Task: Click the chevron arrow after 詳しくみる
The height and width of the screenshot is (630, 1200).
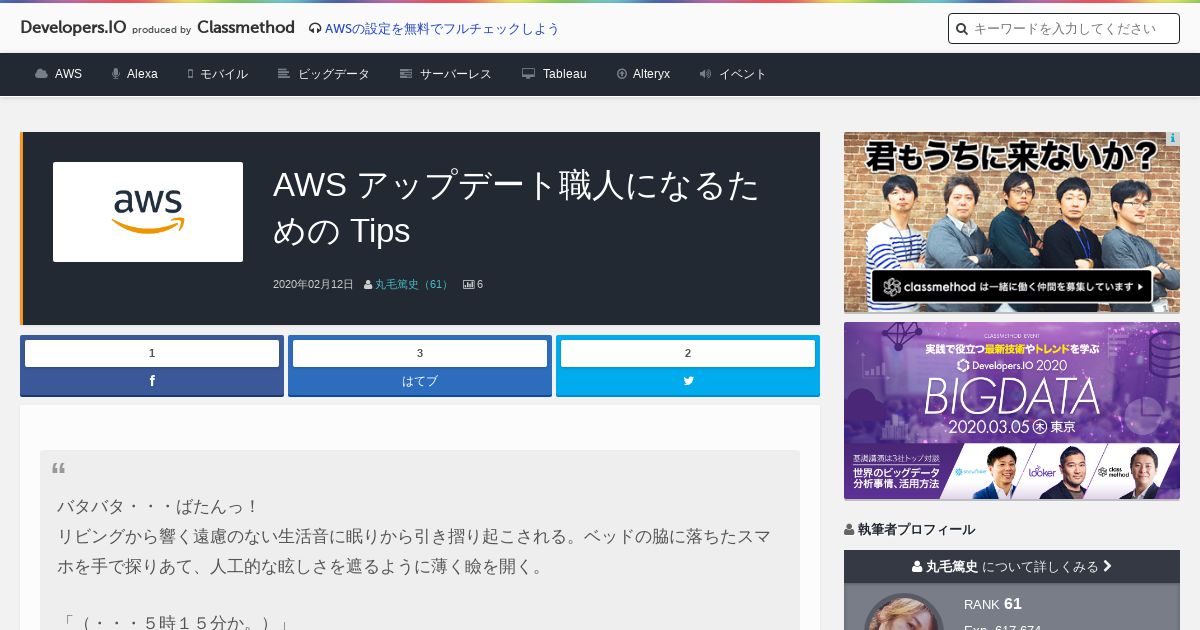Action: coord(1107,566)
